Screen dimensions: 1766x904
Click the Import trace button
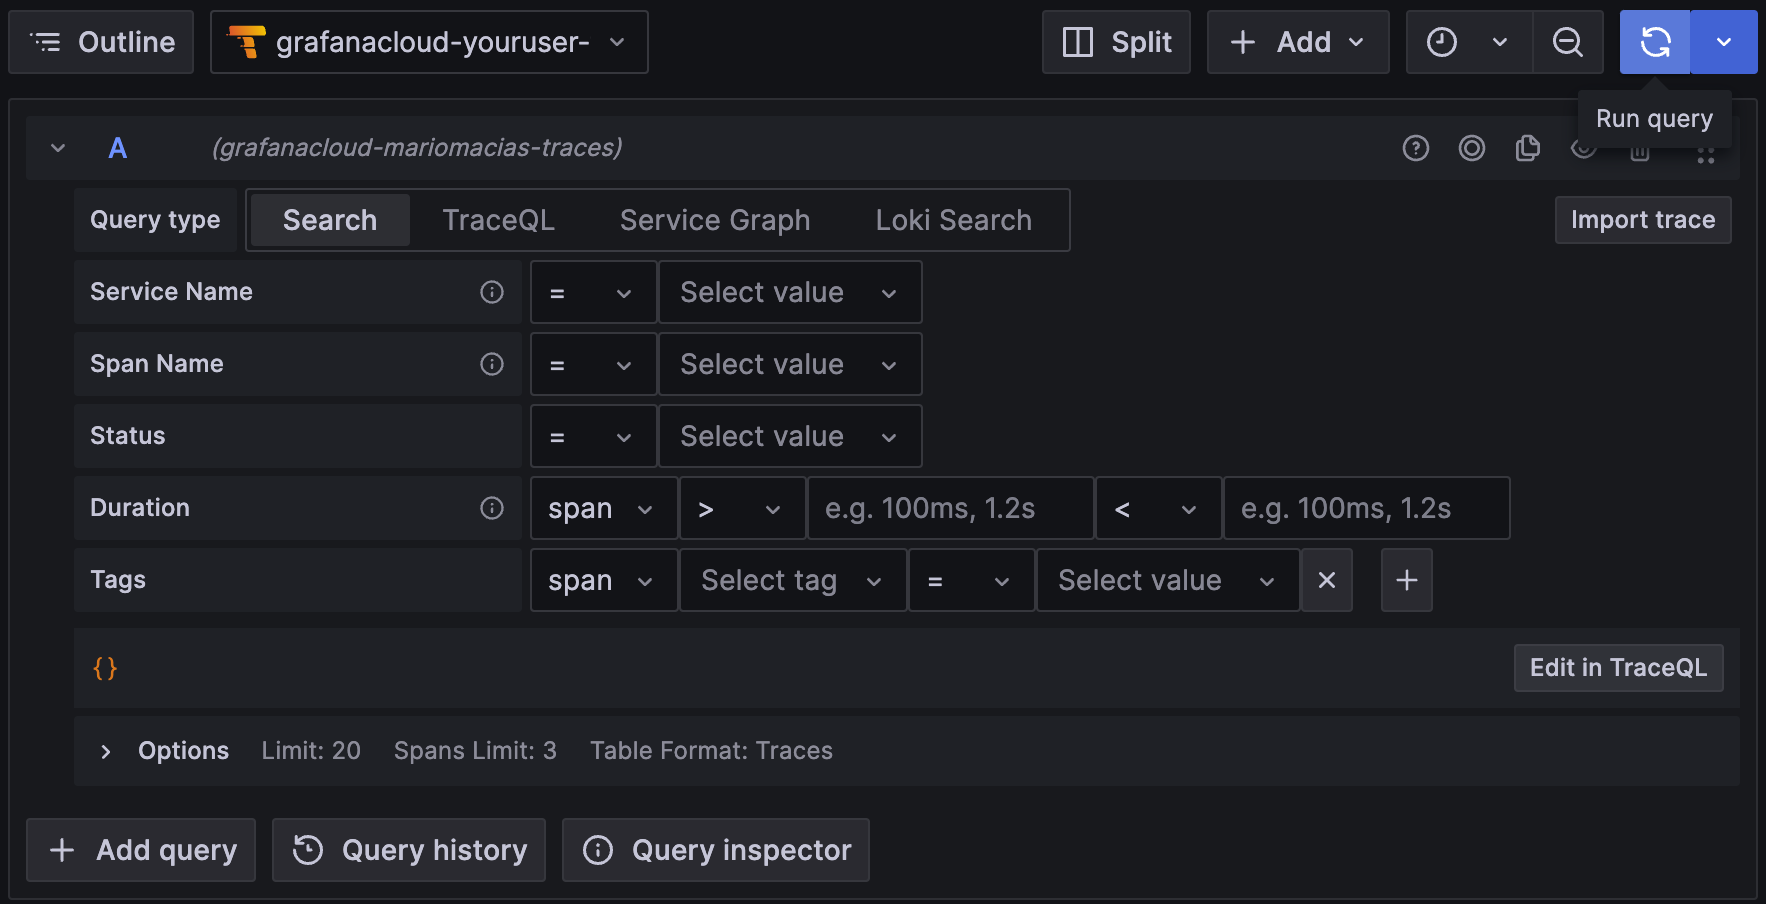click(1642, 220)
